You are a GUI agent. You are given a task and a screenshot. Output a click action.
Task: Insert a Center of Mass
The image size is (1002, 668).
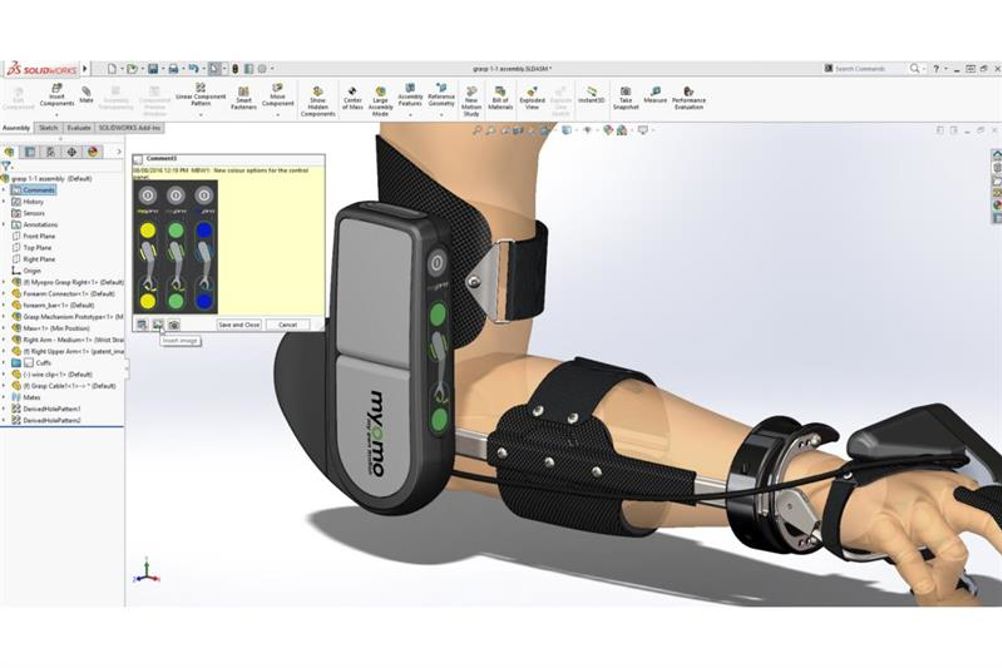353,98
